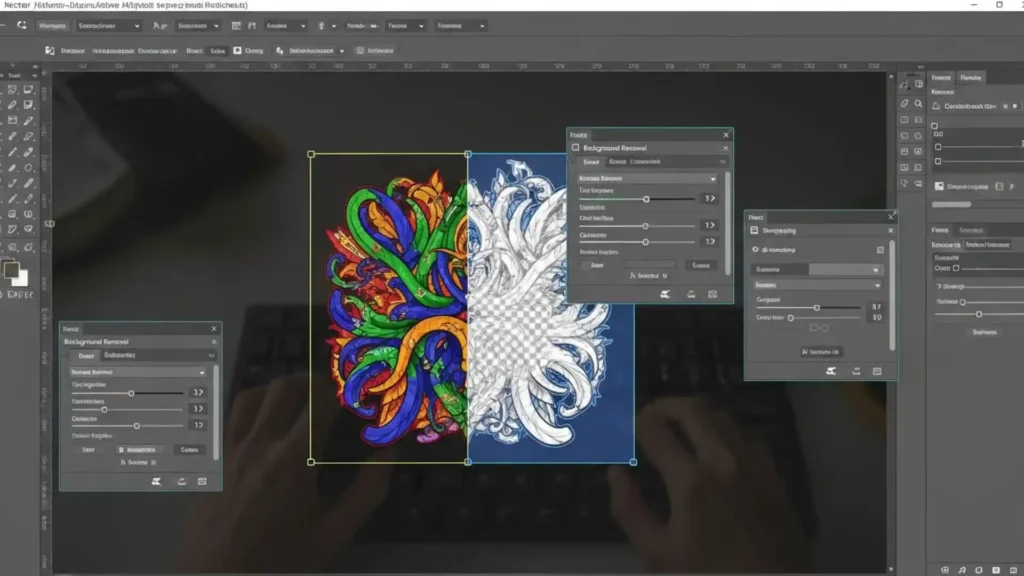The height and width of the screenshot is (576, 1024).
Task: Enable the save checkbox in Background Removal dialog
Action: coord(583,265)
